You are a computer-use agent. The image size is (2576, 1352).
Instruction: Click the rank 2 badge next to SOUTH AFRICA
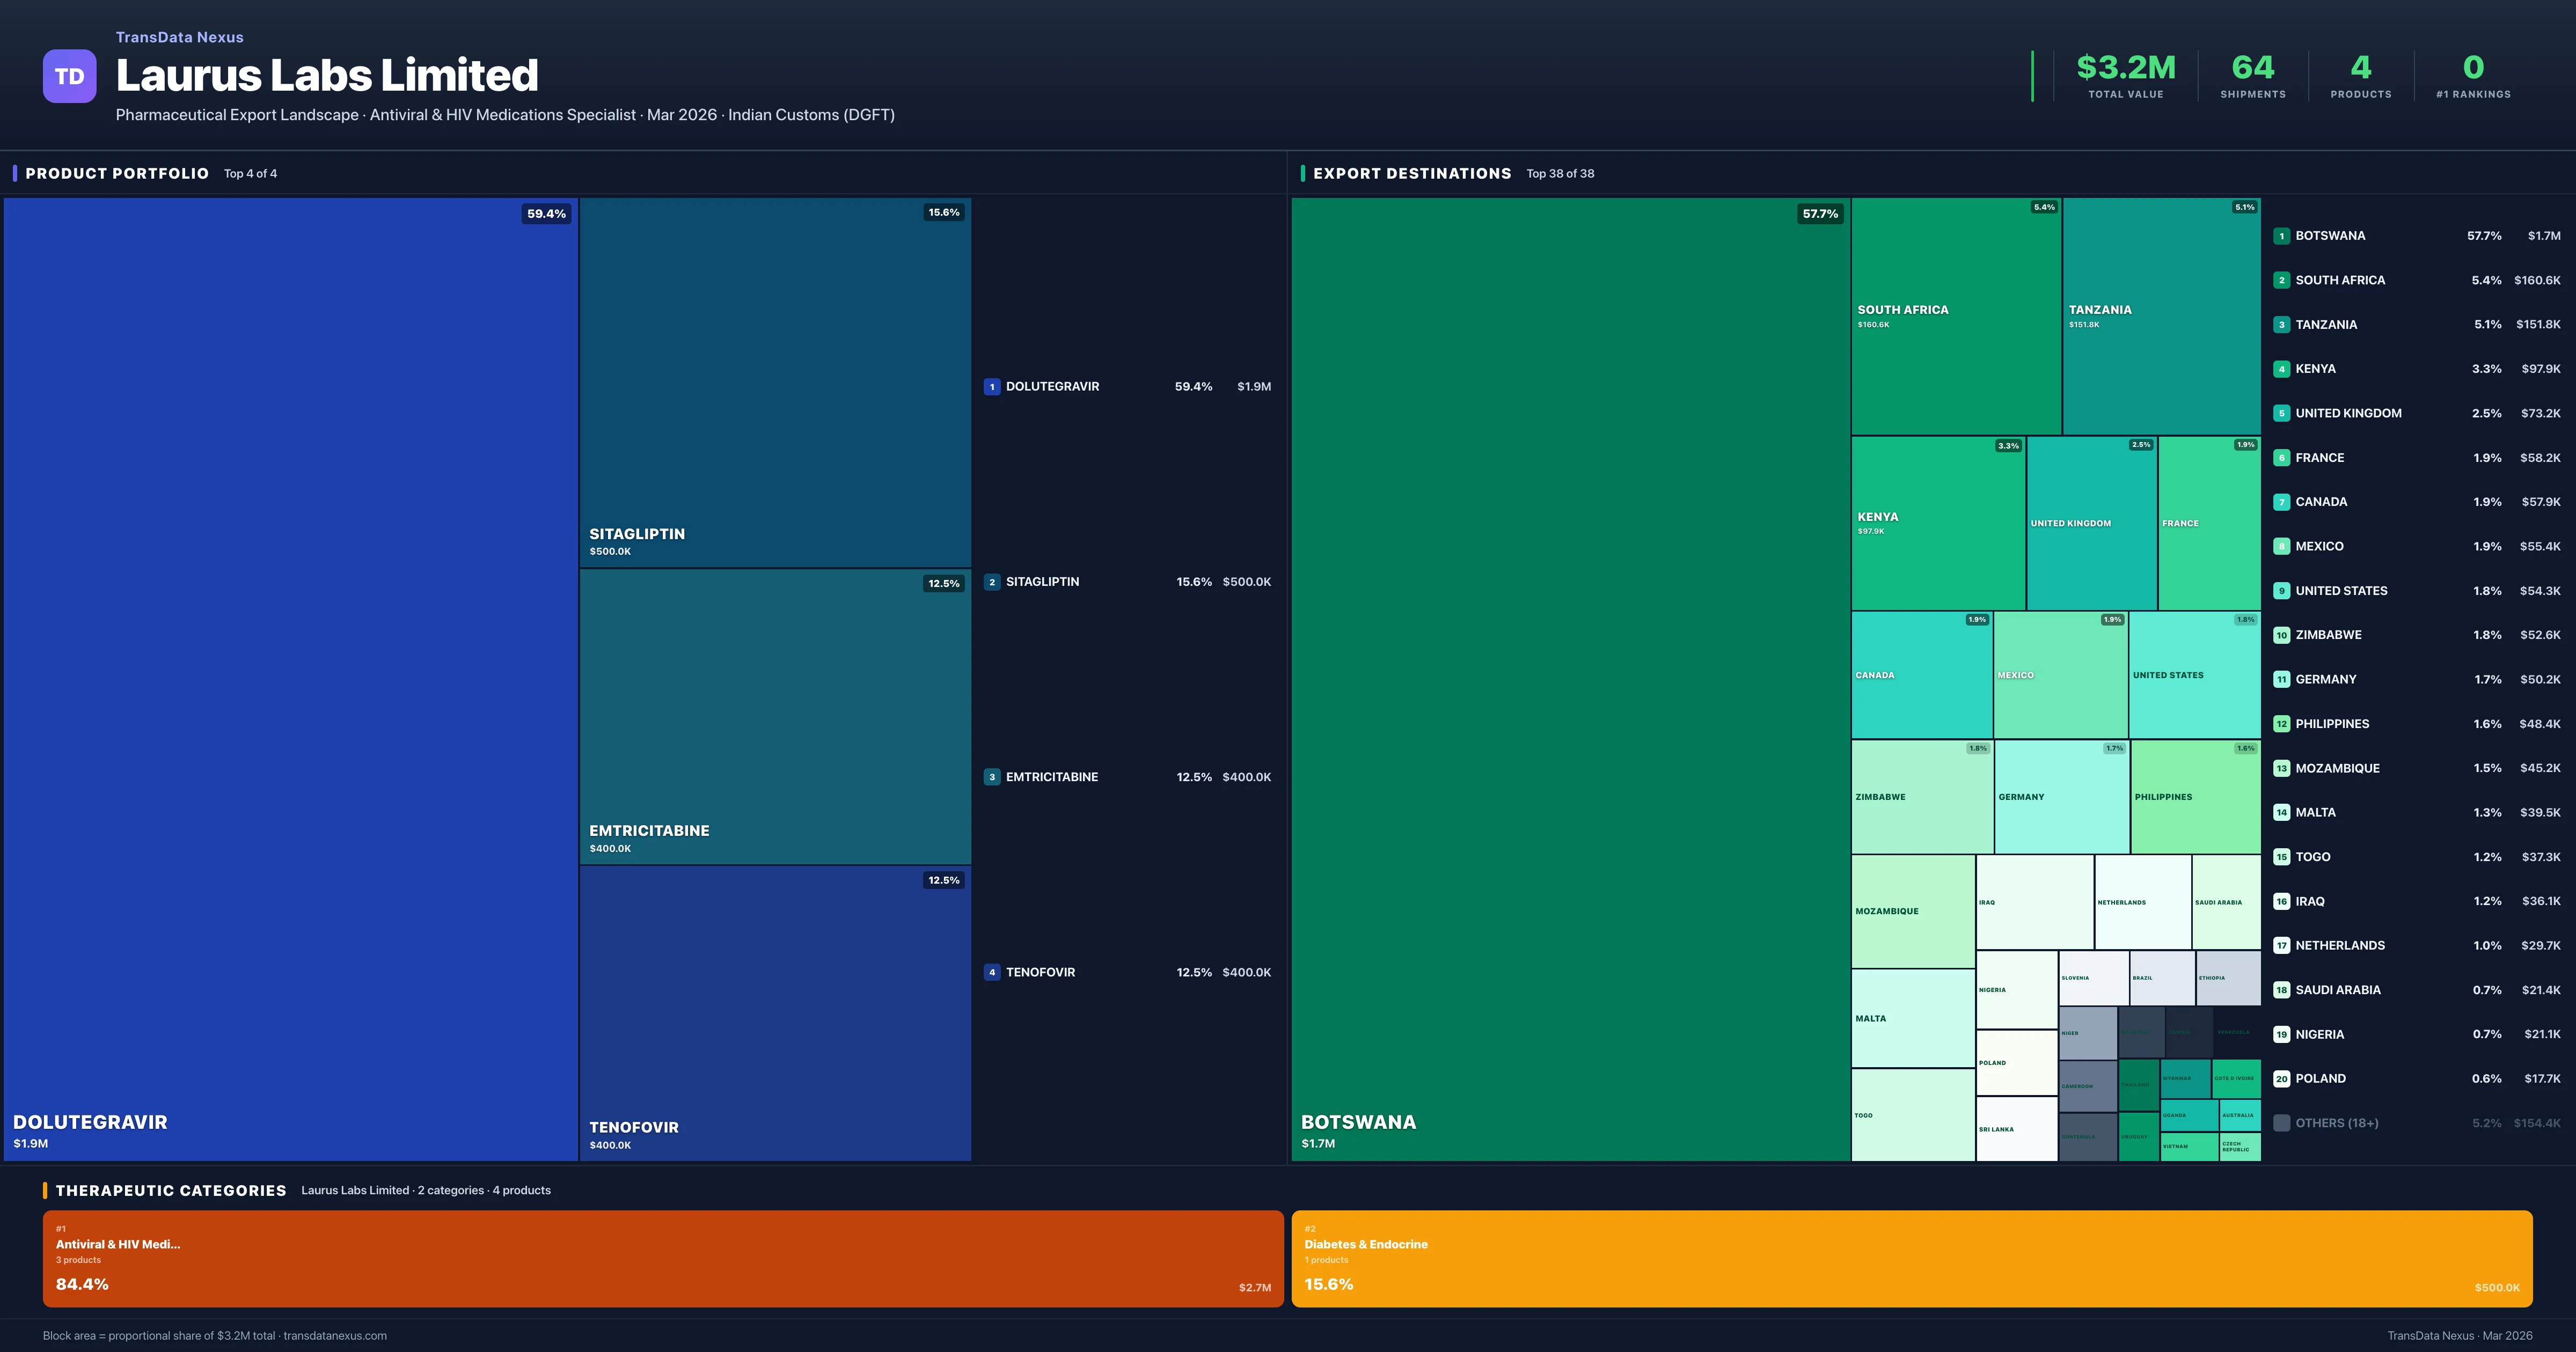pos(2282,280)
